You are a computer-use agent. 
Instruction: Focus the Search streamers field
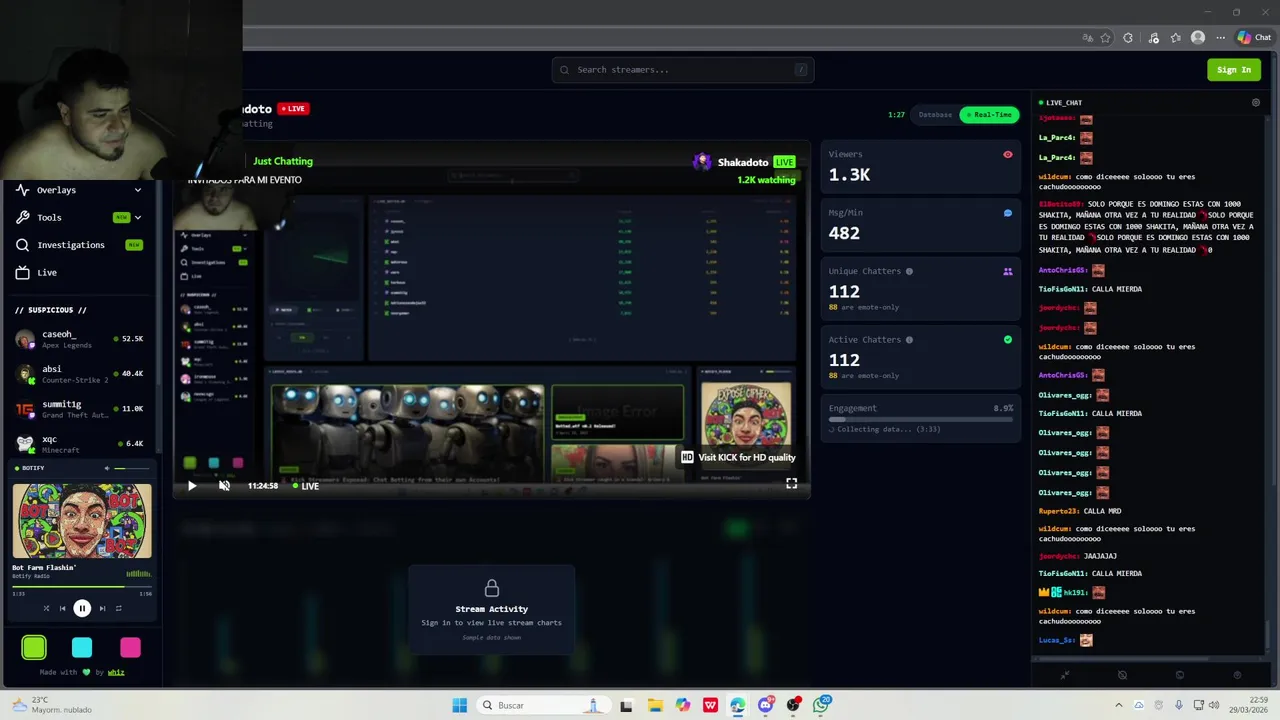(683, 70)
